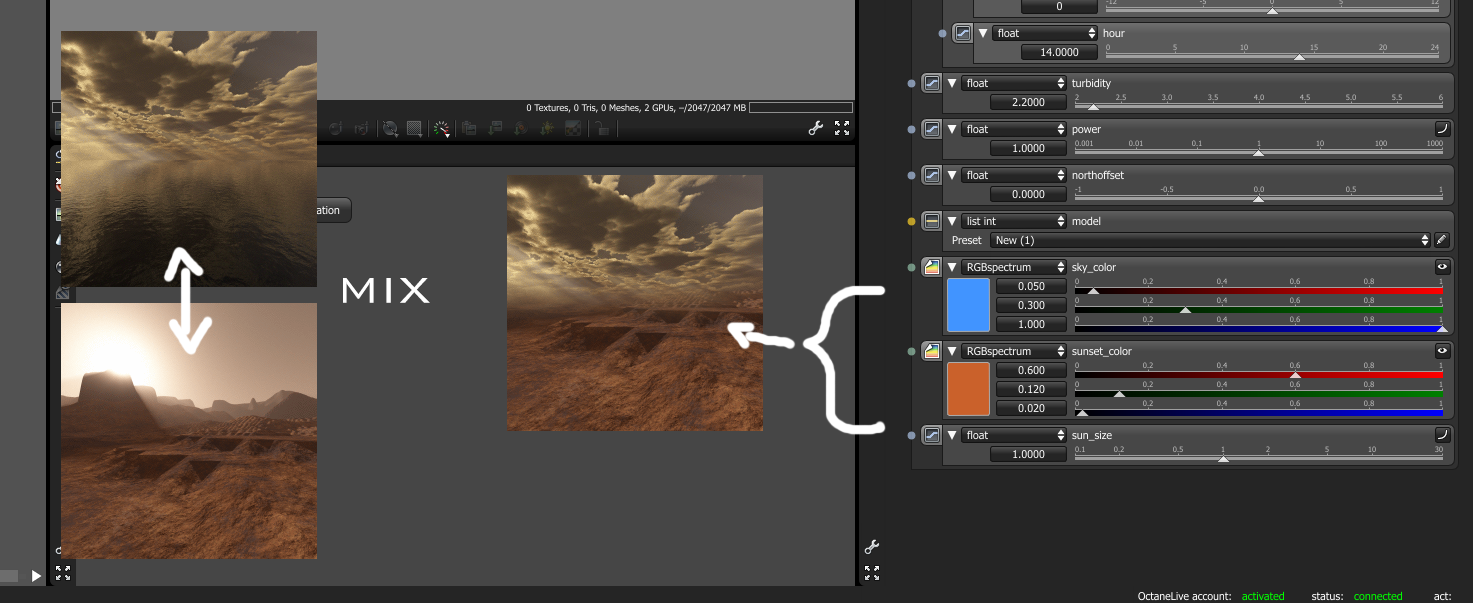Viewport: 1473px width, 603px height.
Task: Collapse the northoffset parameter triangle
Action: 952,175
